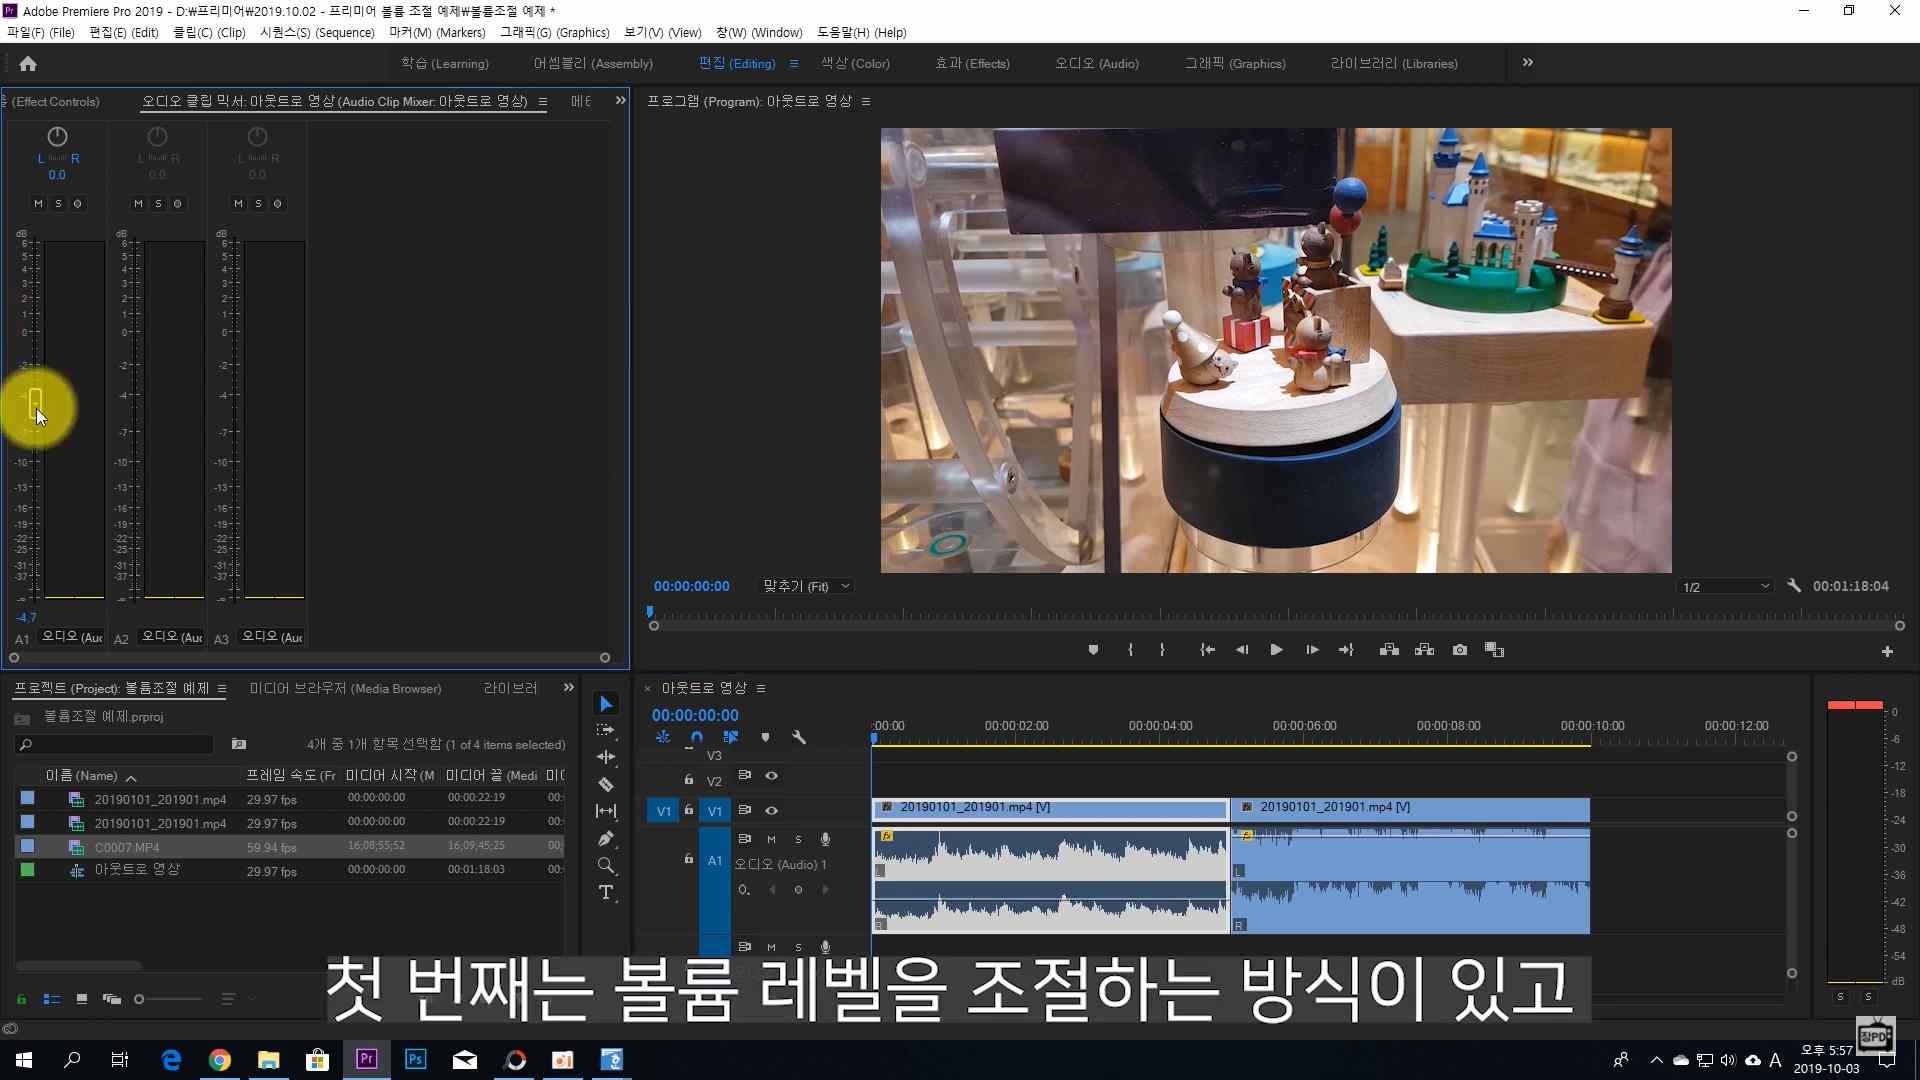Click the Home icon
Viewport: 1920px width, 1080px height.
[28, 64]
